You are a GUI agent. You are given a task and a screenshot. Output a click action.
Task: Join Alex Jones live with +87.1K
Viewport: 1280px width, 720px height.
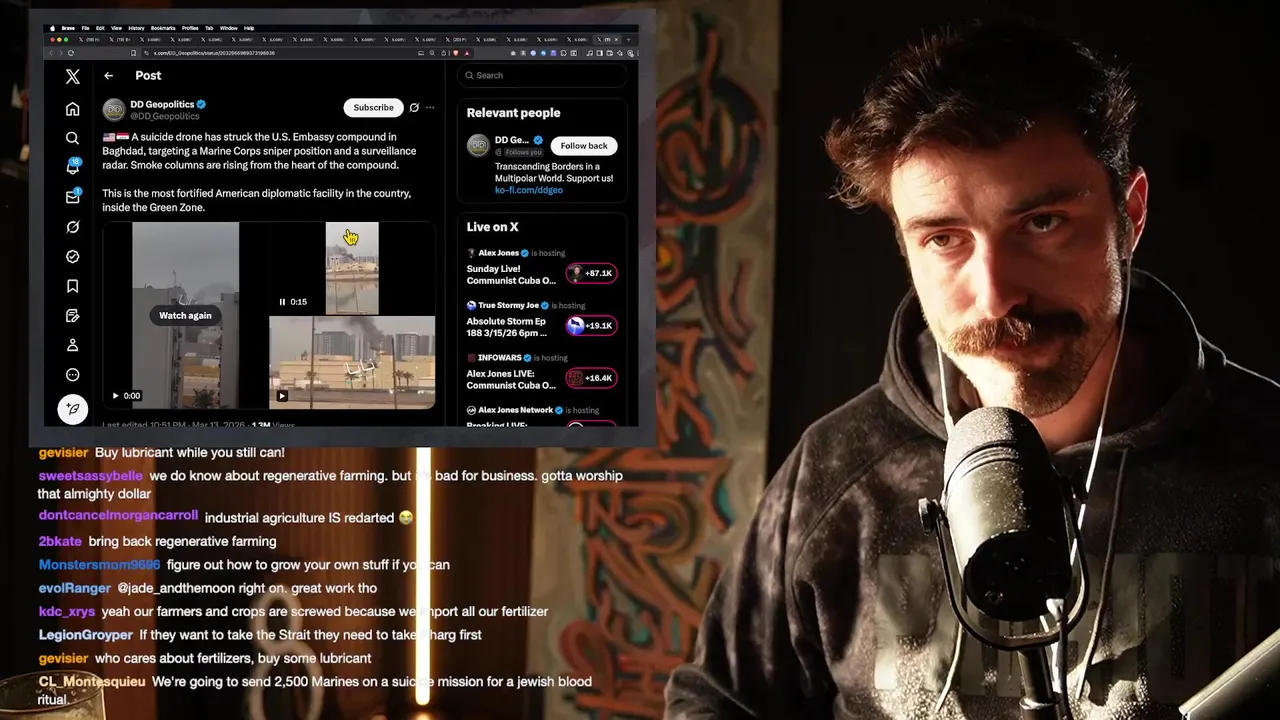(590, 273)
